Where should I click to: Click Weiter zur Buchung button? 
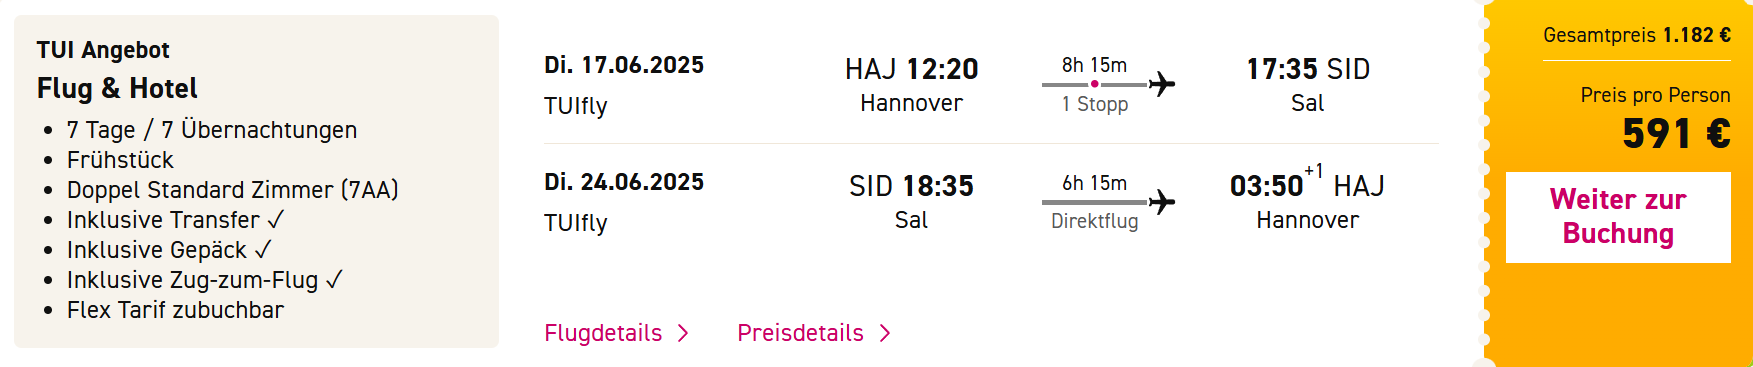(1618, 217)
